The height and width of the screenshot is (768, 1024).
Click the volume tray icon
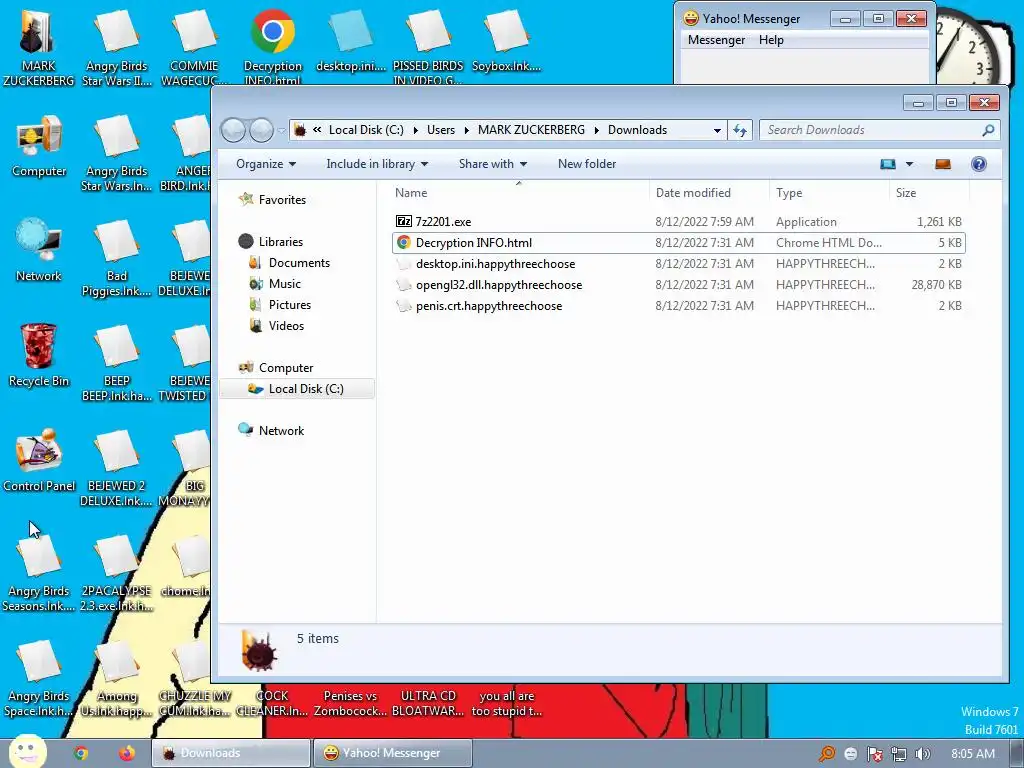[x=922, y=754]
